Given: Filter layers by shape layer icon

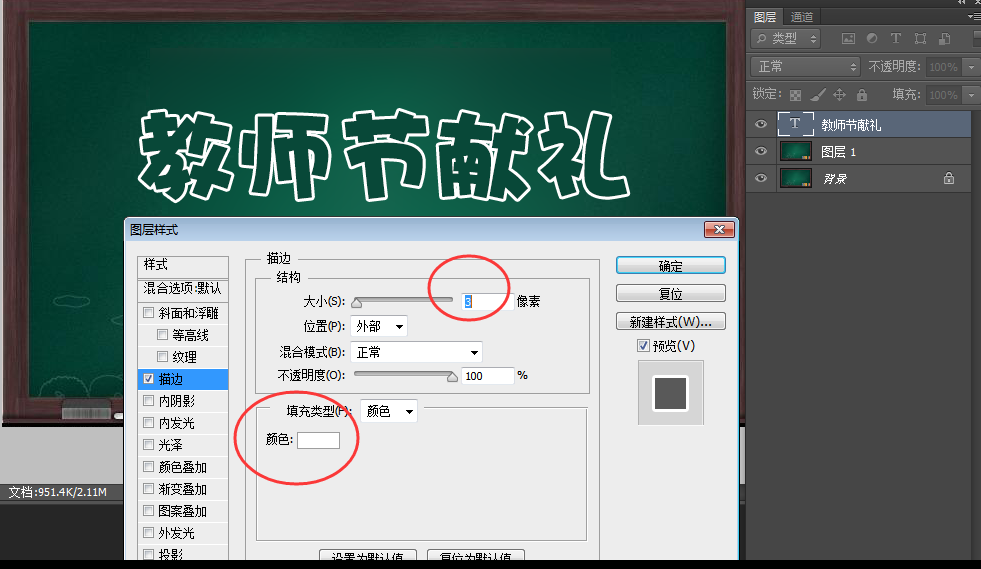Looking at the screenshot, I should click(920, 39).
